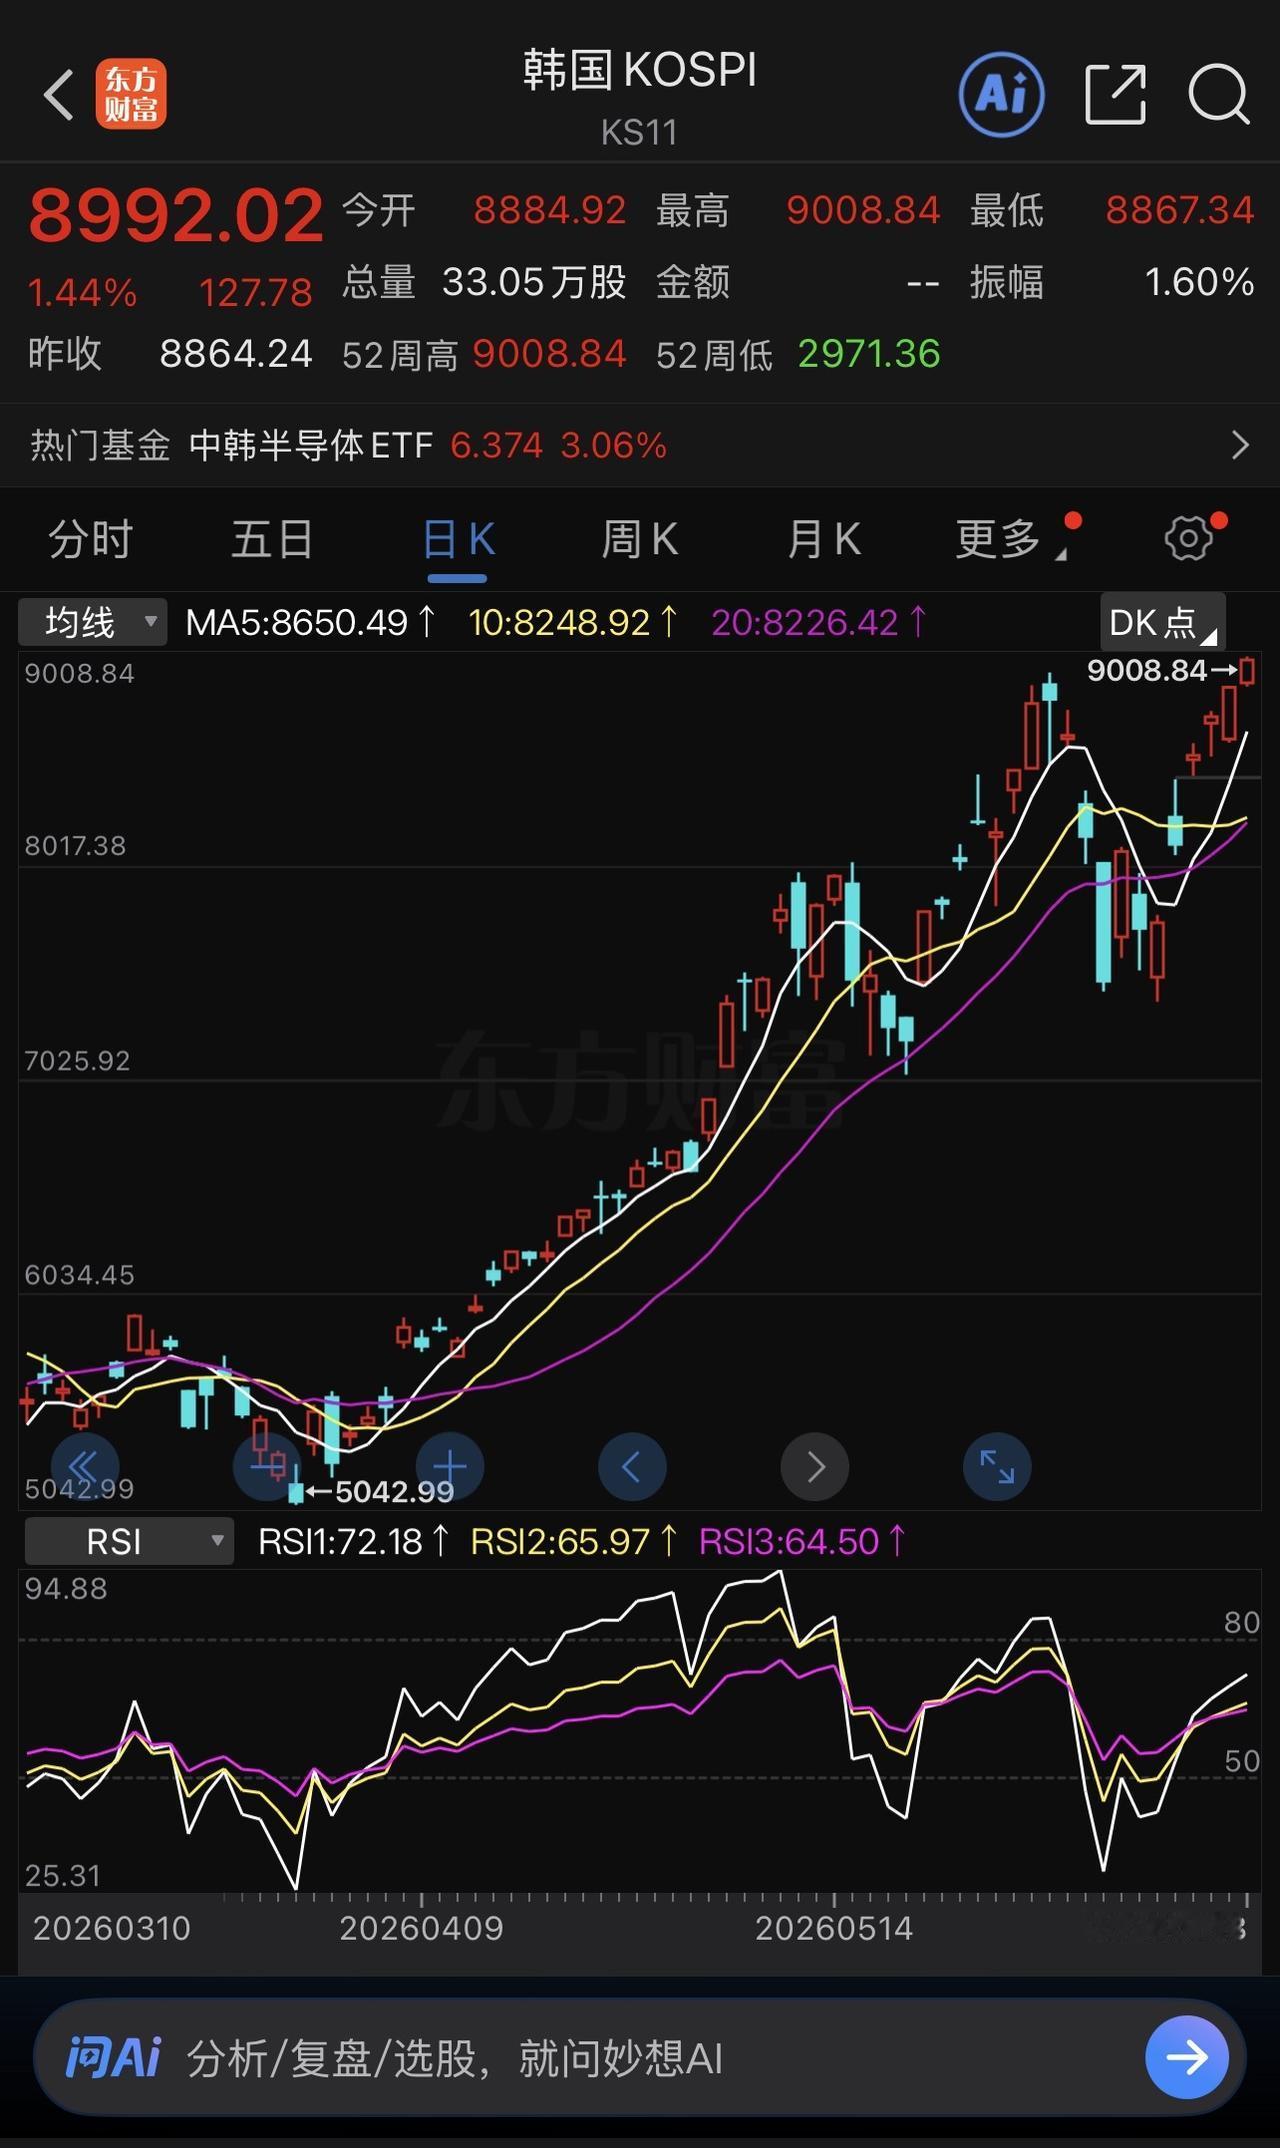The width and height of the screenshot is (1280, 2148).
Task: Select the 月K tab
Action: point(823,540)
